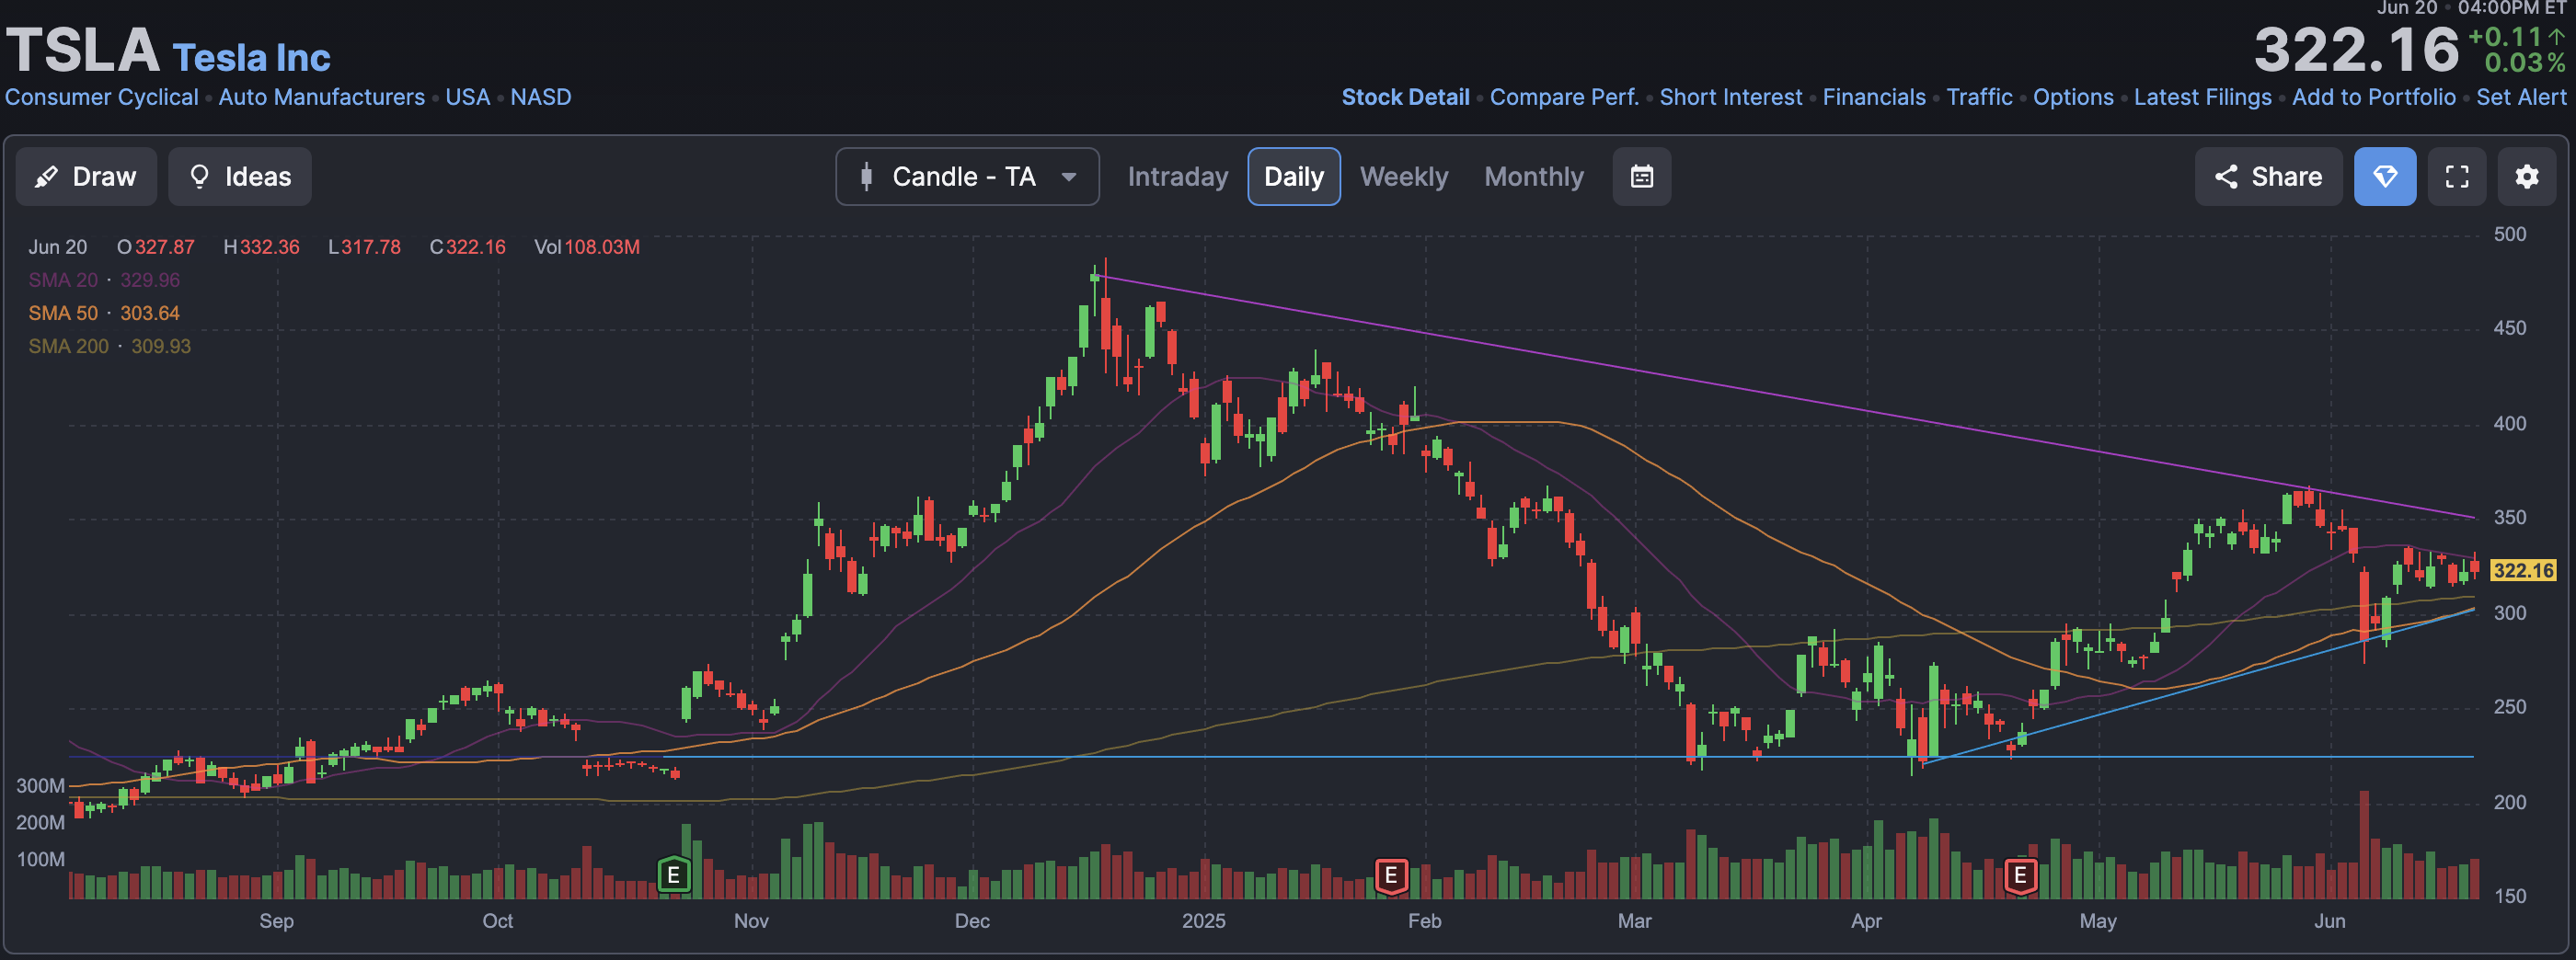
Task: Click the 500 price axis label
Action: (2509, 235)
